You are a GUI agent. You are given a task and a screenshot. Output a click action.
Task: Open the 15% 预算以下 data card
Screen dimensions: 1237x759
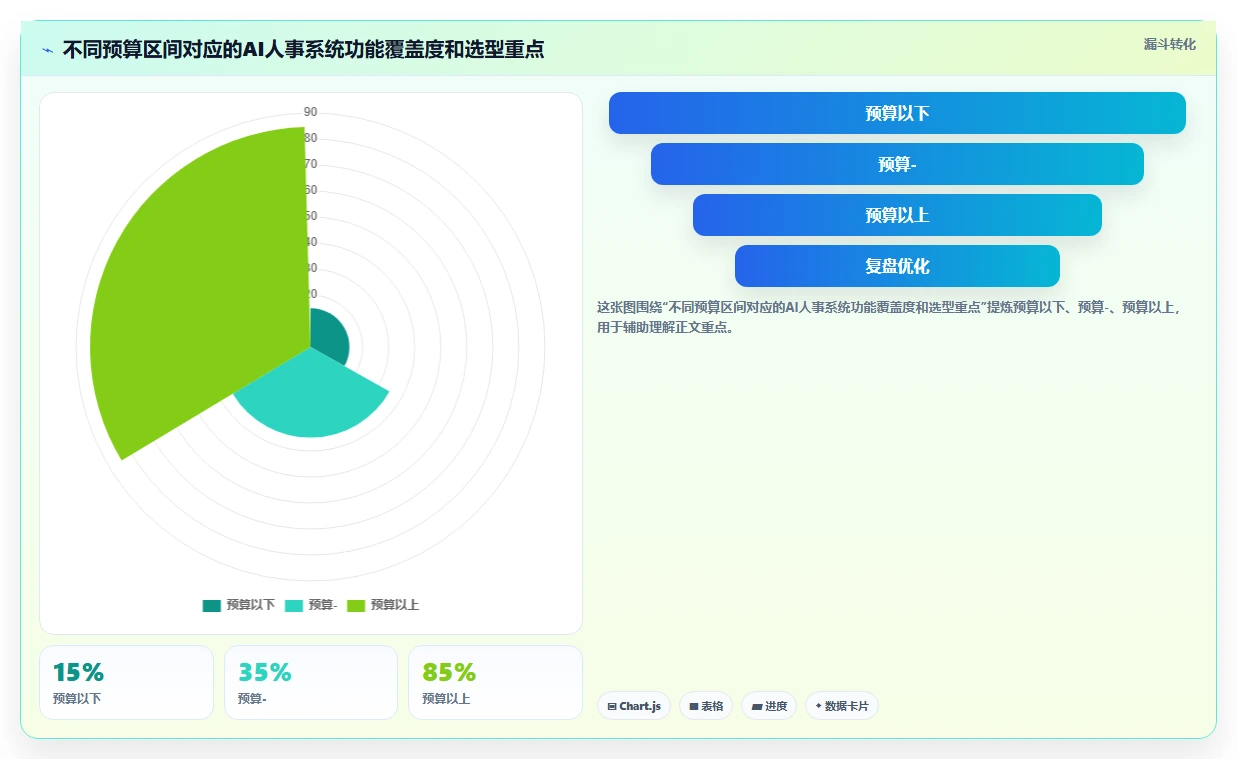(126, 682)
